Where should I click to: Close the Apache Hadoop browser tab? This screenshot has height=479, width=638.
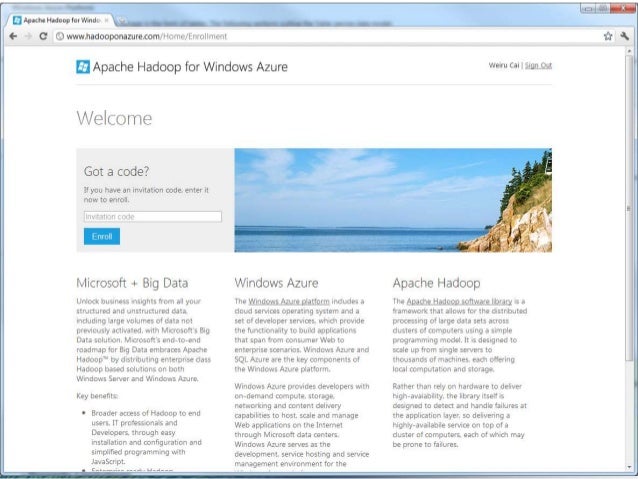[x=107, y=20]
